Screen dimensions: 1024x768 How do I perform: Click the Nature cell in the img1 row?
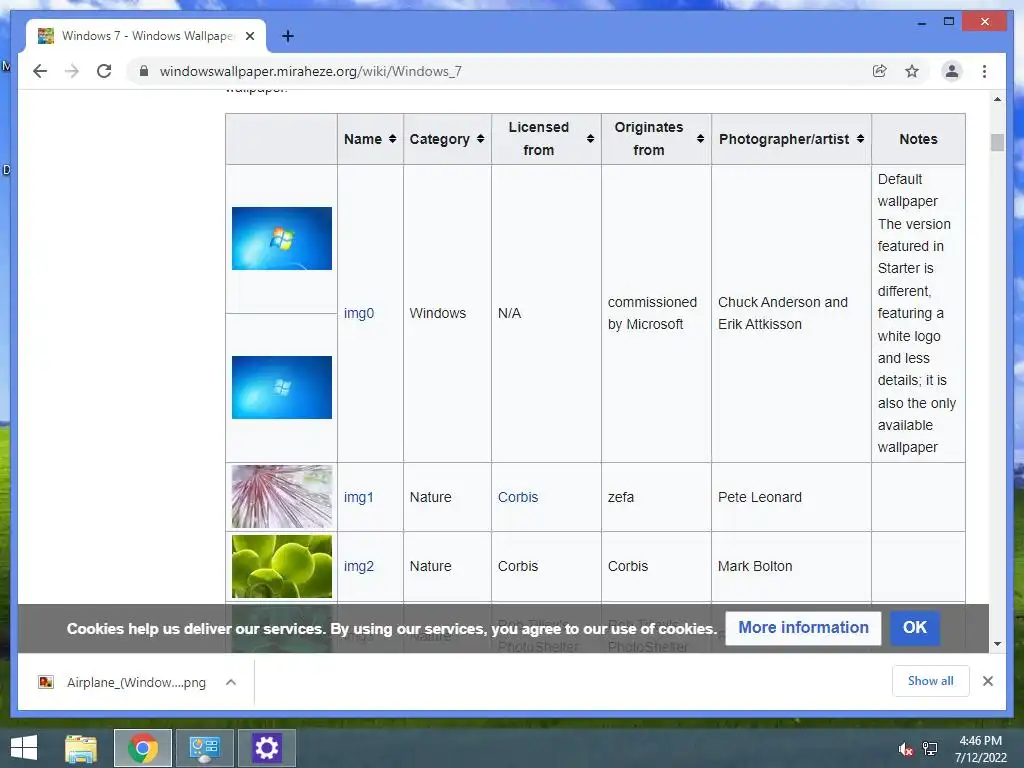tap(447, 497)
